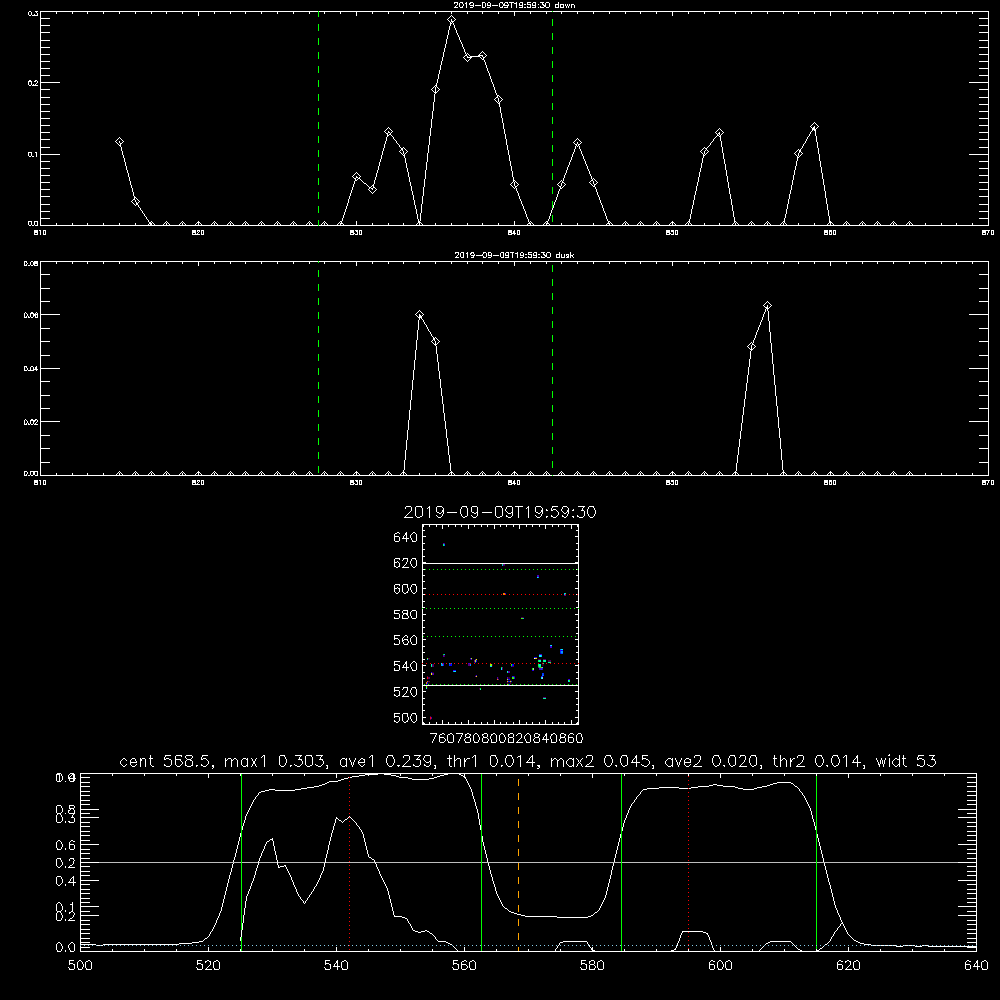Click the scatter plot y-axis label '500'
Image resolution: width=1000 pixels, height=1000 pixels.
coord(406,718)
